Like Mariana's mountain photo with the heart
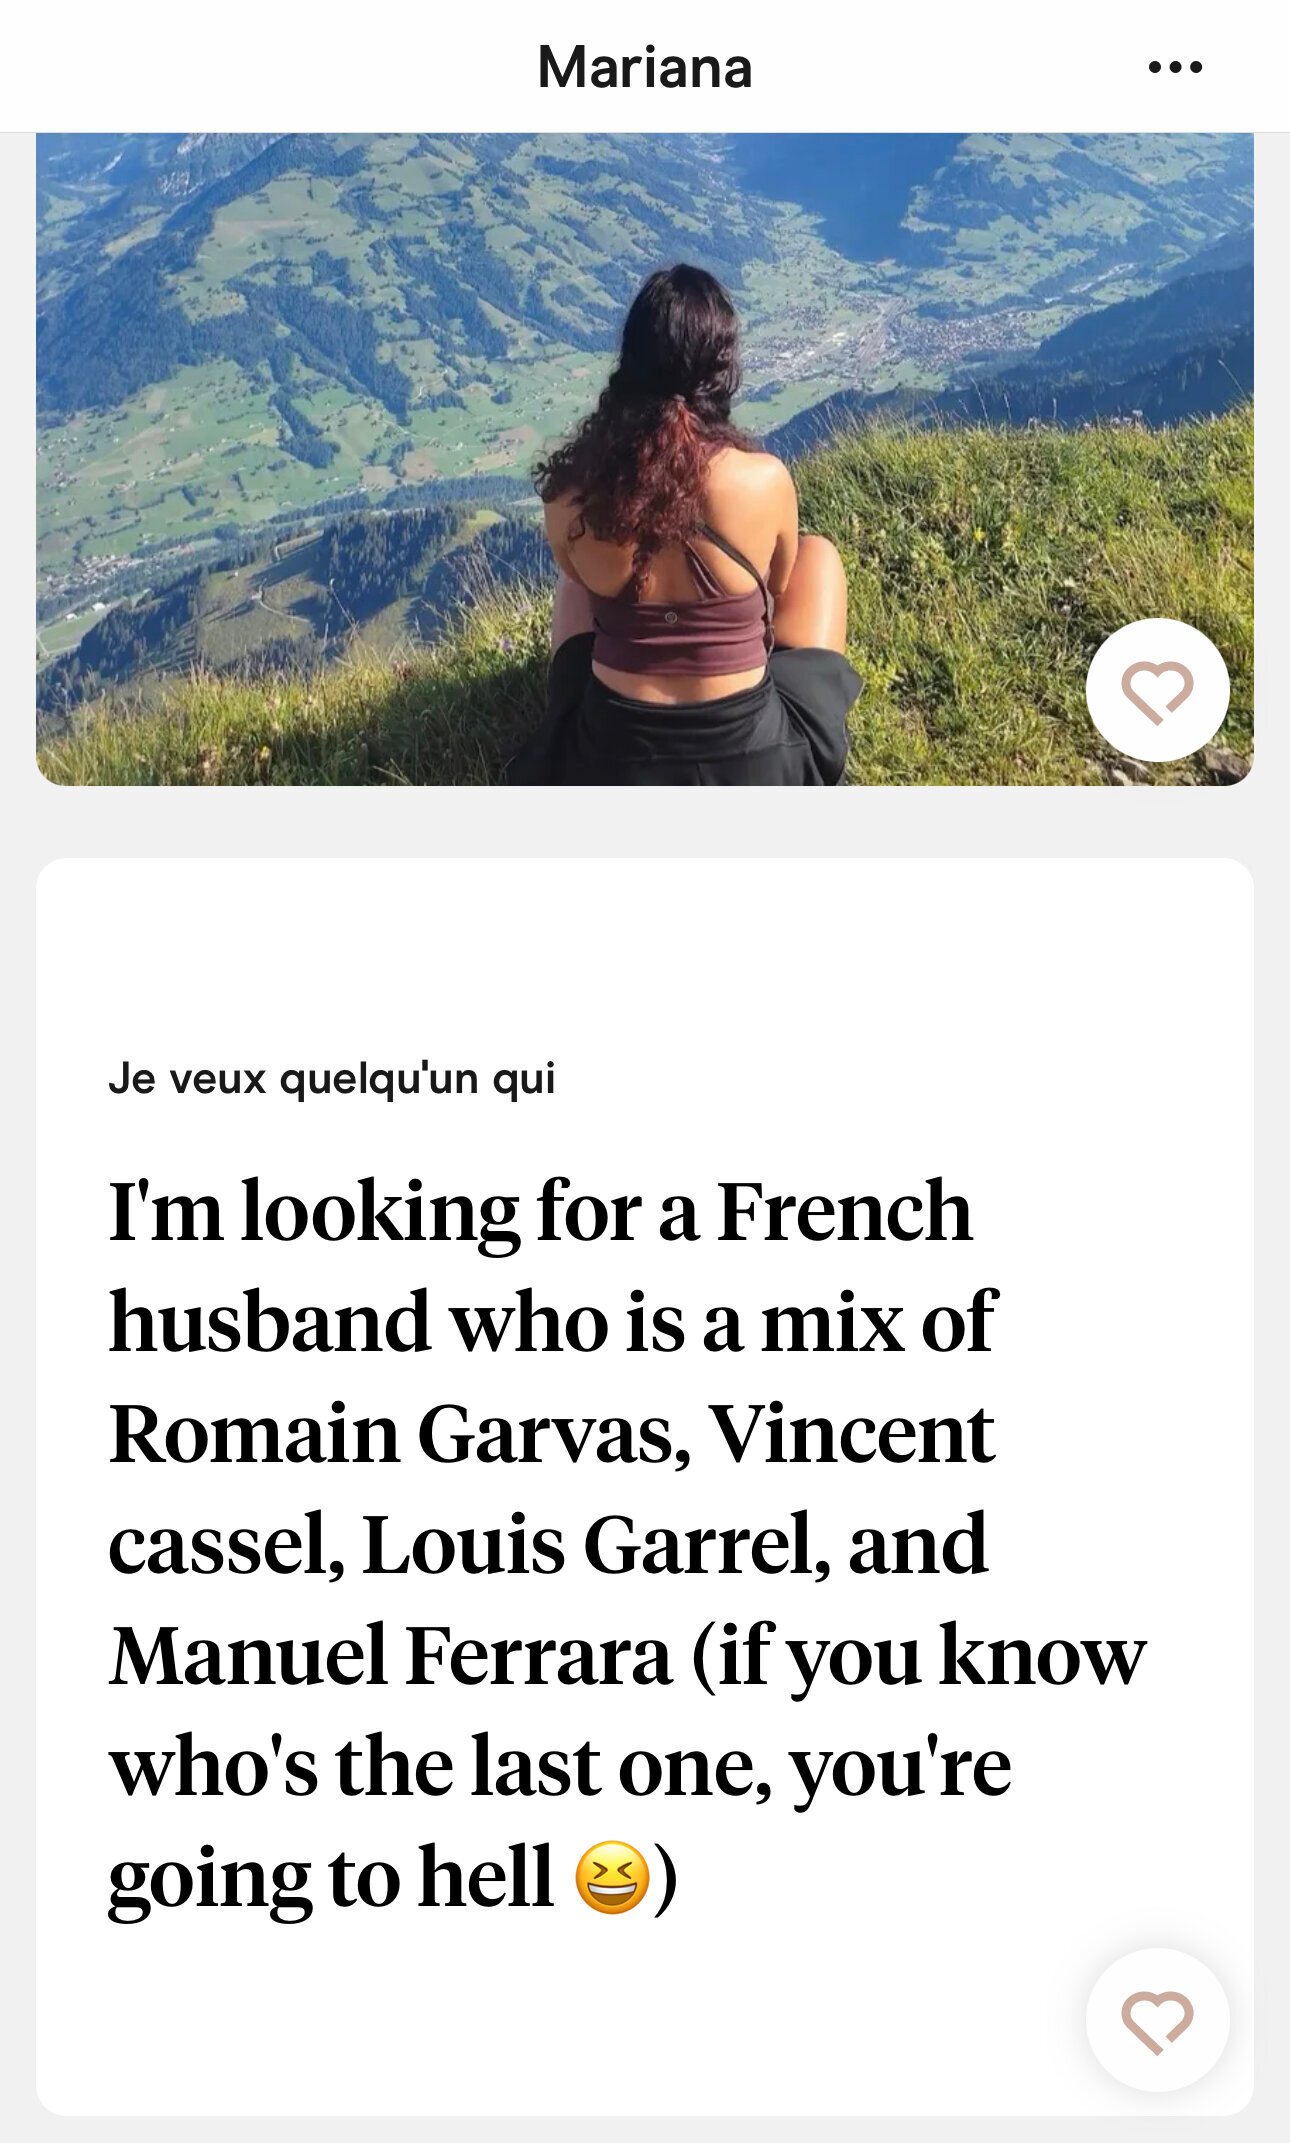 1157,691
